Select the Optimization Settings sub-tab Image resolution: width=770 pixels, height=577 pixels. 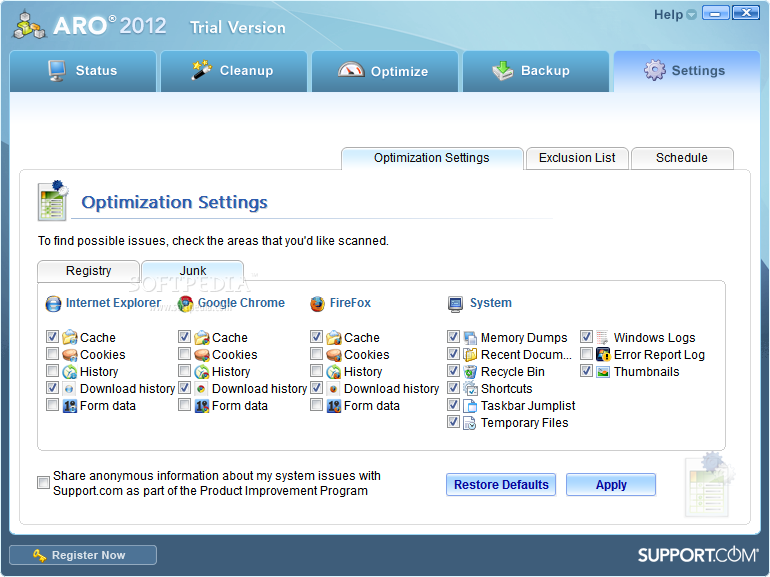[432, 158]
